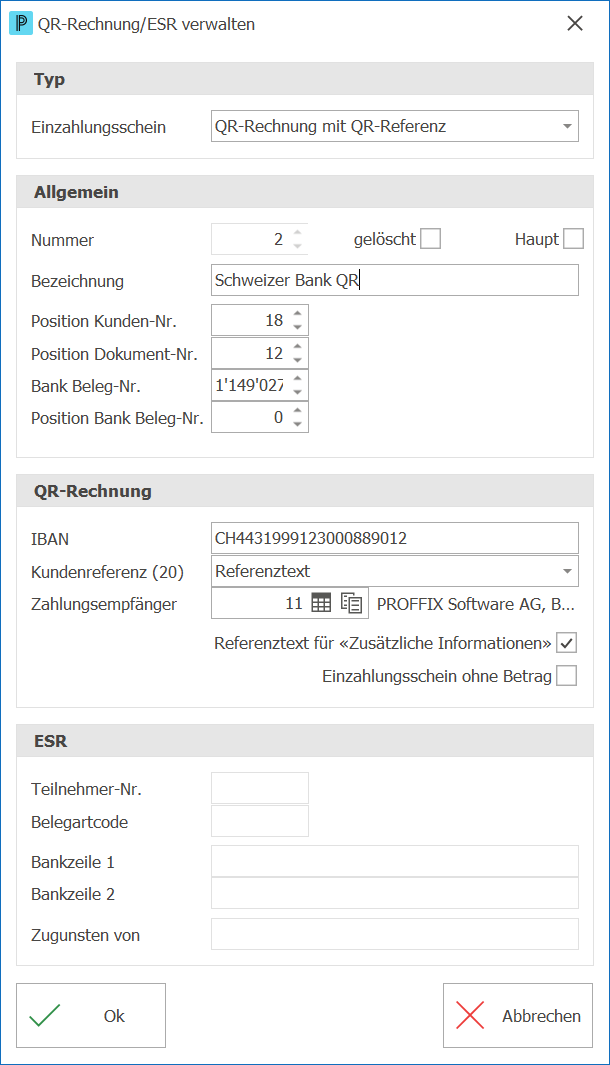This screenshot has width=610, height=1065.
Task: Increment the Bank Beleg-Nr. spinner
Action: coord(298,378)
